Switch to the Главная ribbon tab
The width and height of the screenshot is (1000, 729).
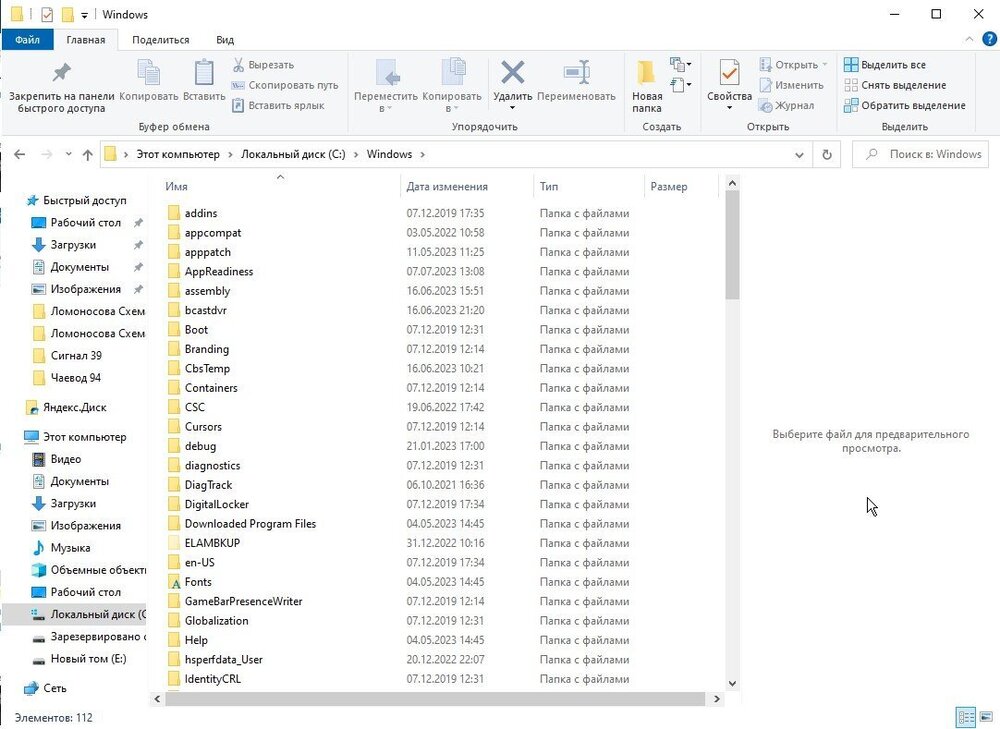click(x=85, y=40)
